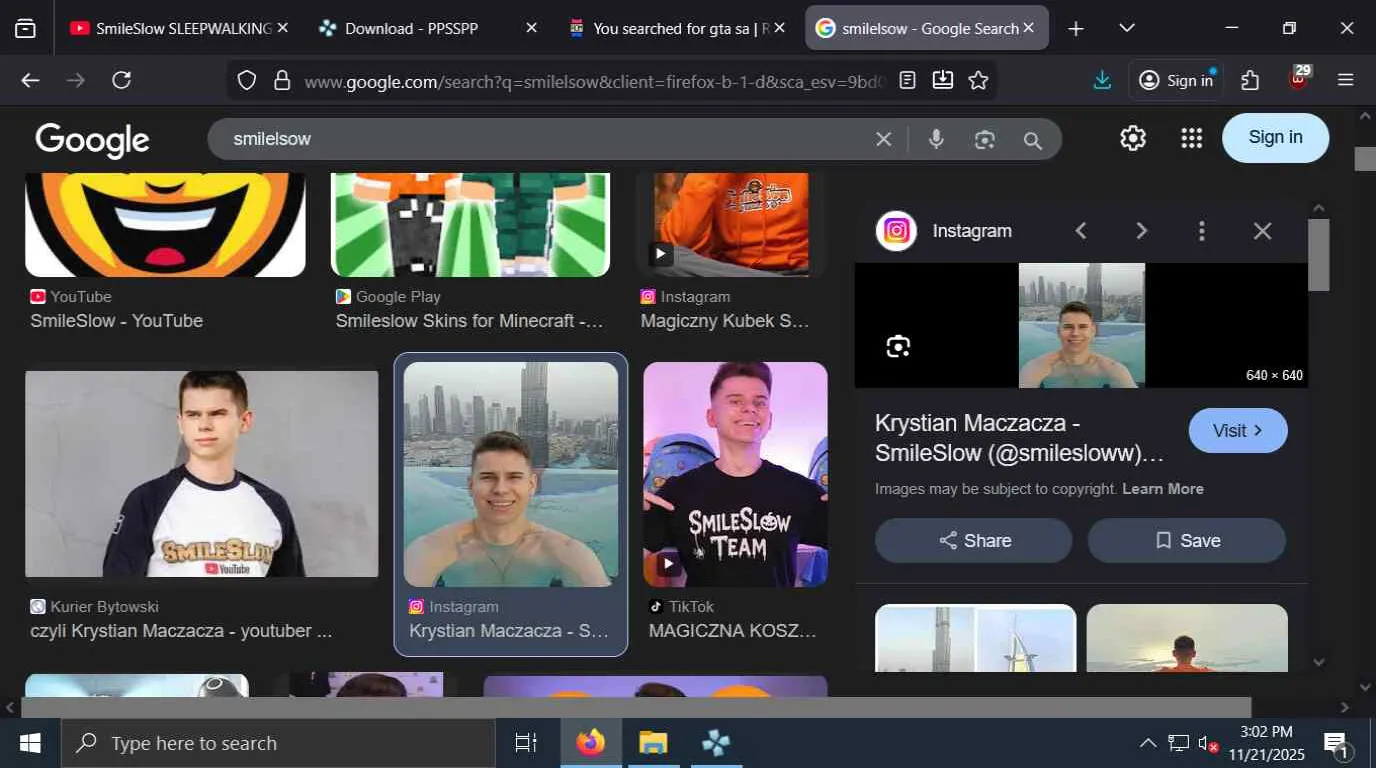
Task: Share the previewed image
Action: (974, 540)
